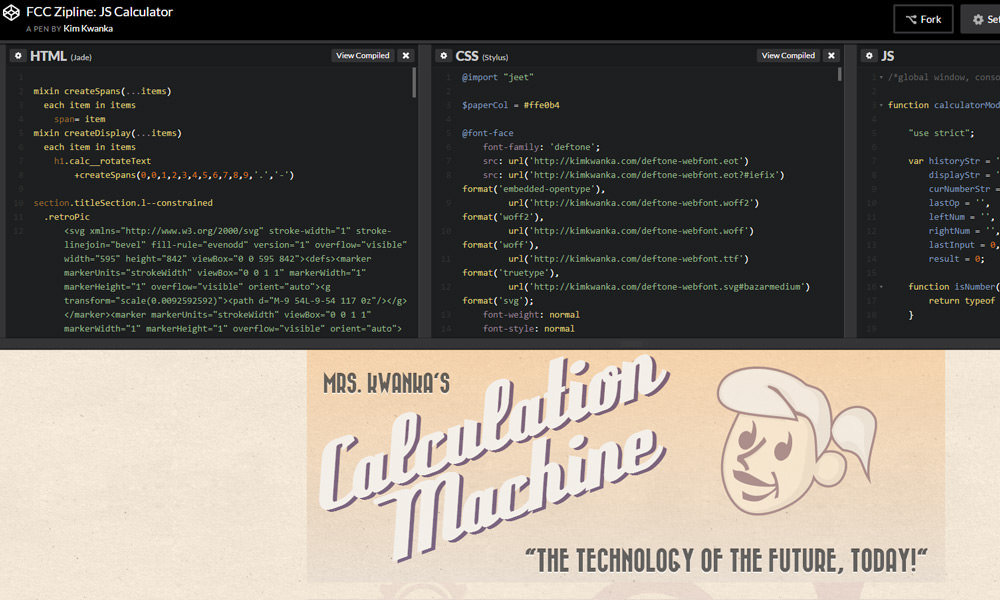
Task: Click the 'h1.calc__rotateText' line
Action: click(x=102, y=161)
